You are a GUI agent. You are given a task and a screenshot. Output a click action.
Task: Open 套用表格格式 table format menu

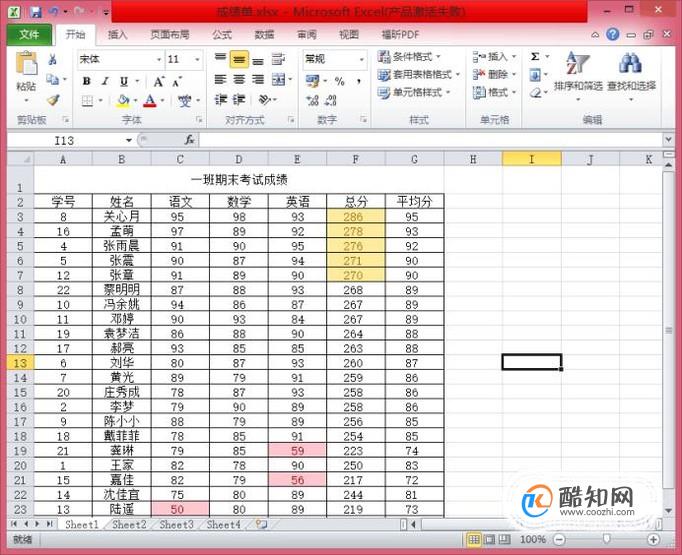tap(418, 75)
